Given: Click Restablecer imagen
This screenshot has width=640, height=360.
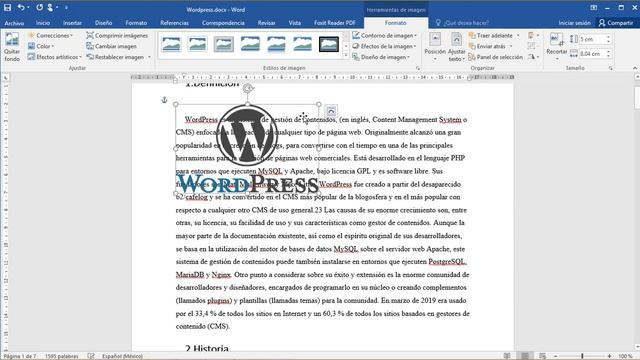Looking at the screenshot, I should (115, 57).
